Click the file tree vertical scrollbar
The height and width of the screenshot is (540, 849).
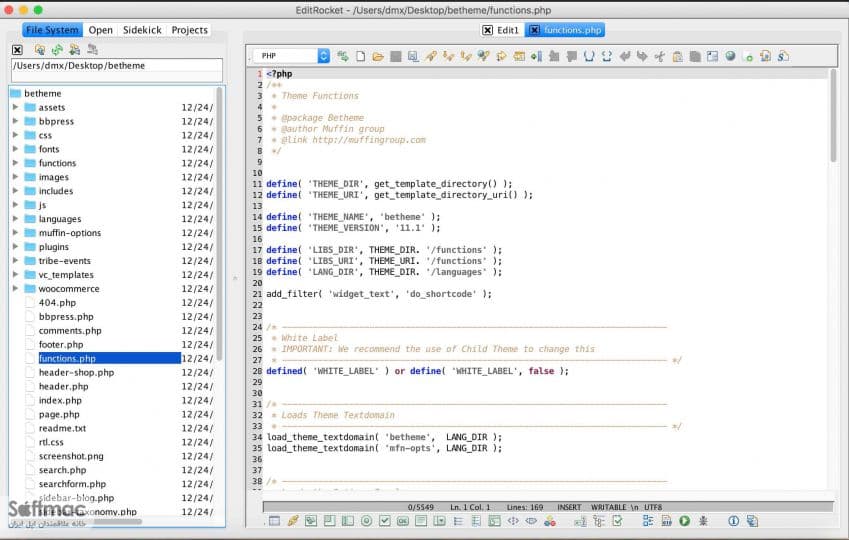click(219, 225)
